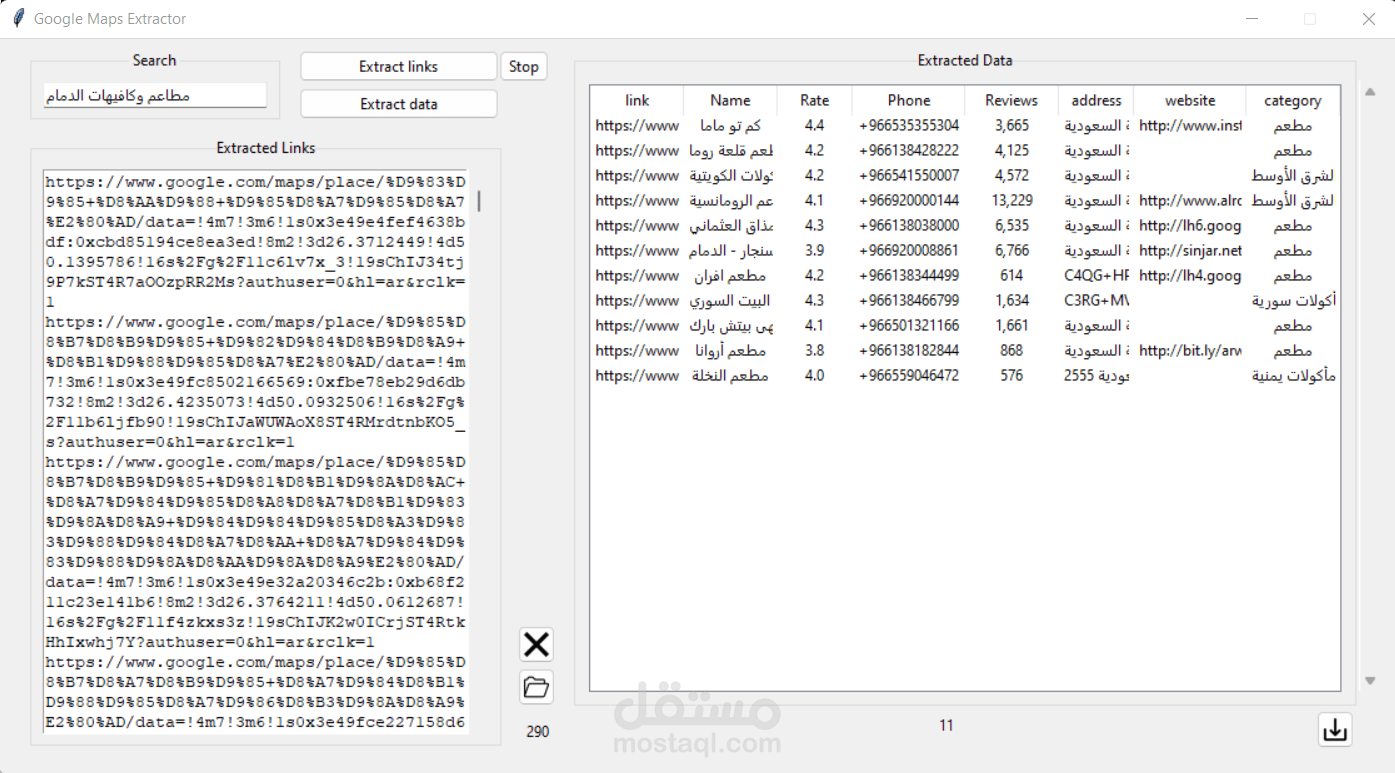Select the C4QG+HF address cell
The image size is (1395, 773).
point(1096,276)
